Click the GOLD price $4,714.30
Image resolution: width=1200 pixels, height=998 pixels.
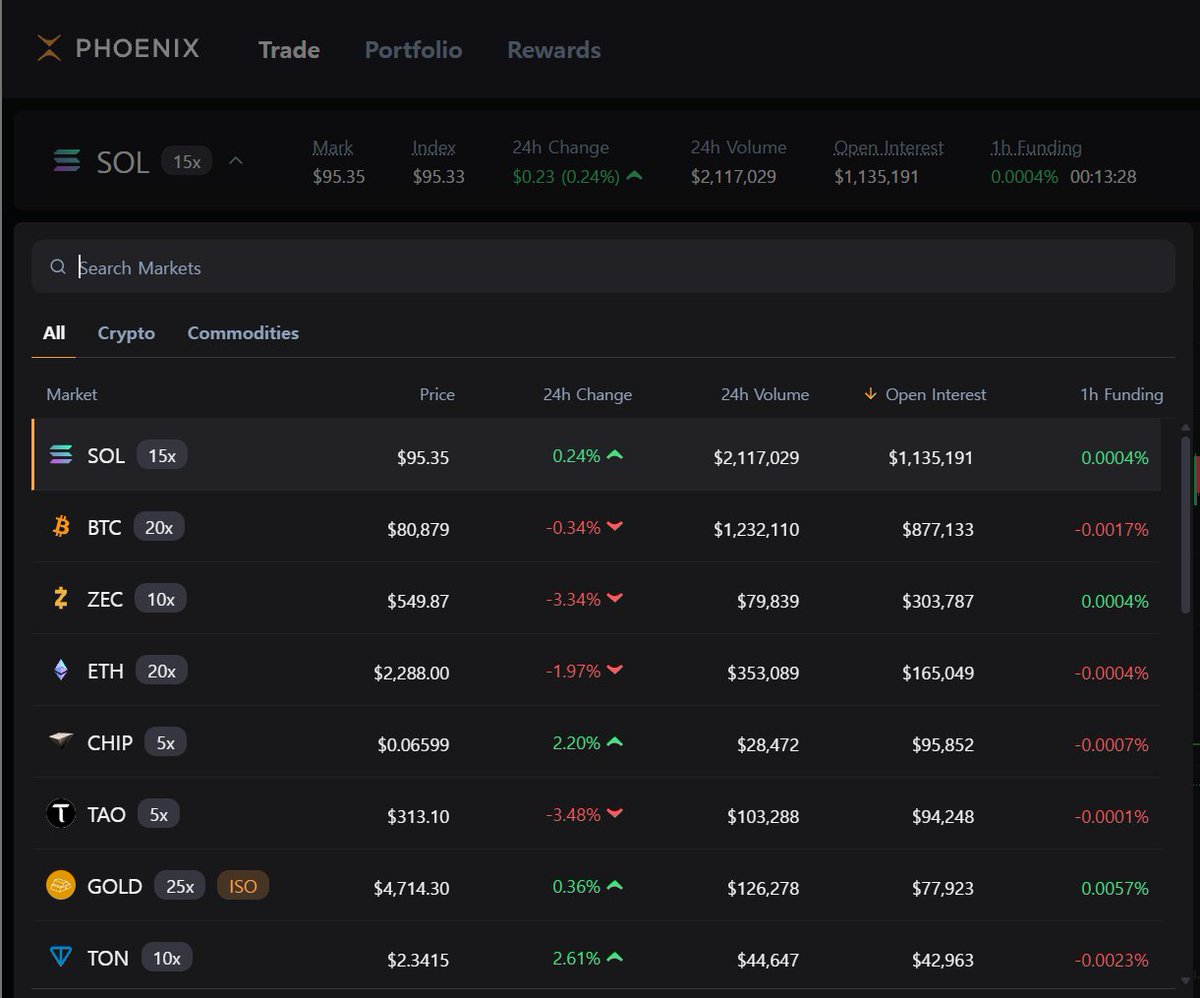412,888
